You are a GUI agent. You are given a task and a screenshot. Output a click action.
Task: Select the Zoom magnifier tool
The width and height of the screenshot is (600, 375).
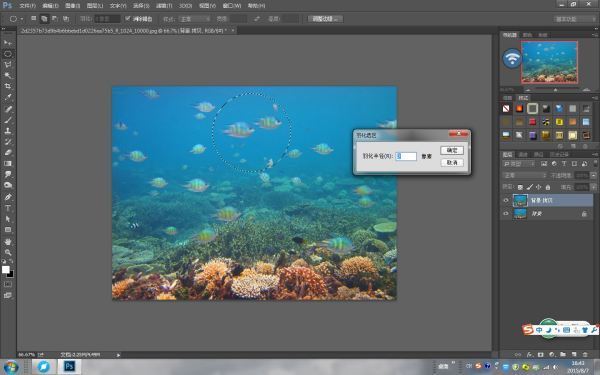tap(8, 253)
